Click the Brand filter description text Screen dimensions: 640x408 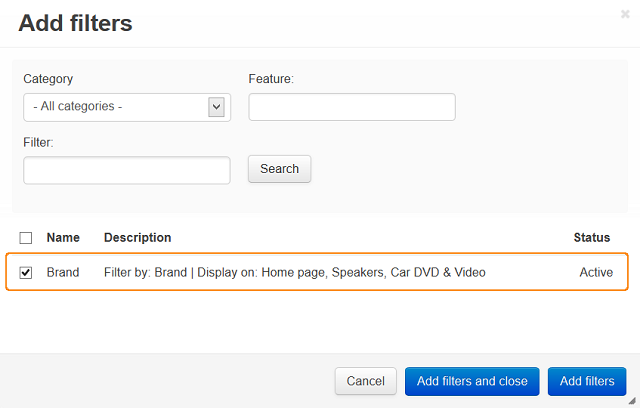(295, 272)
